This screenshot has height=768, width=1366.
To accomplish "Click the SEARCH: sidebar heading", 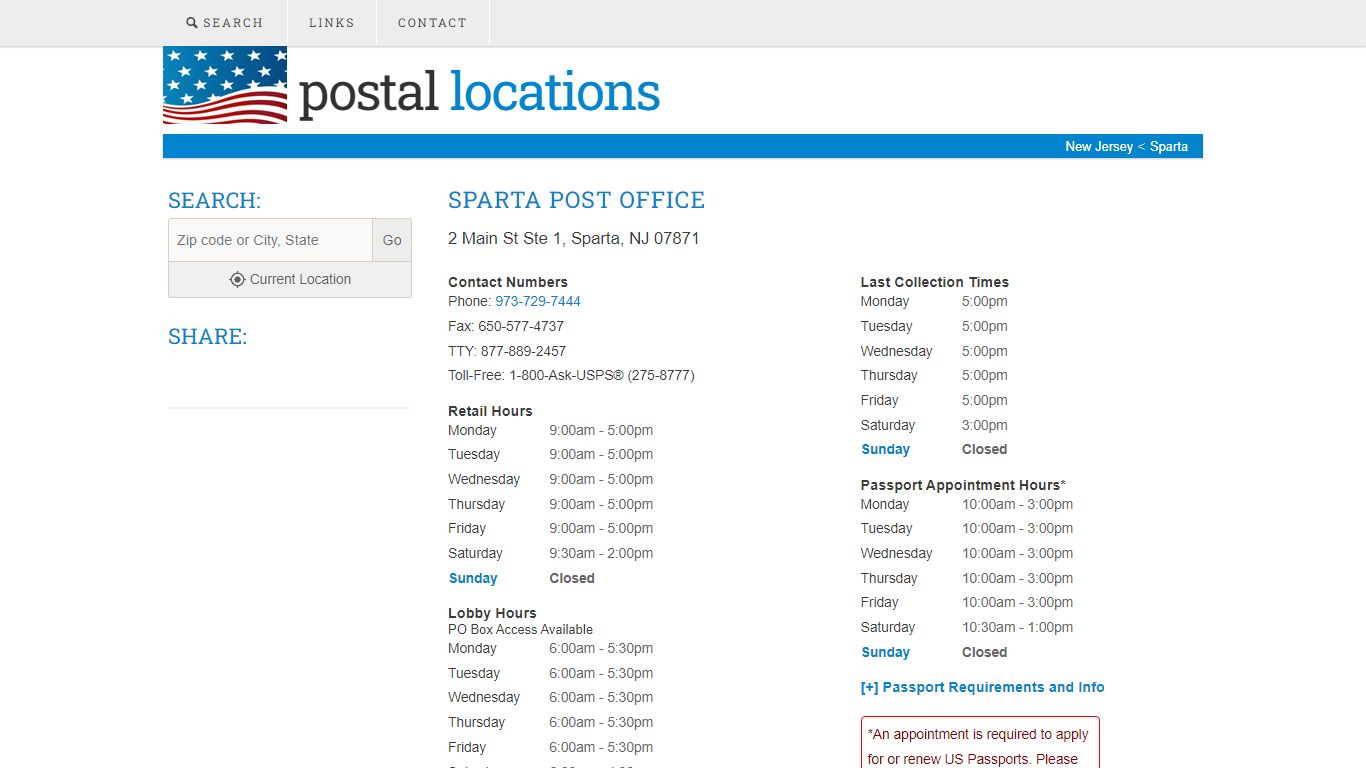I will coord(214,200).
